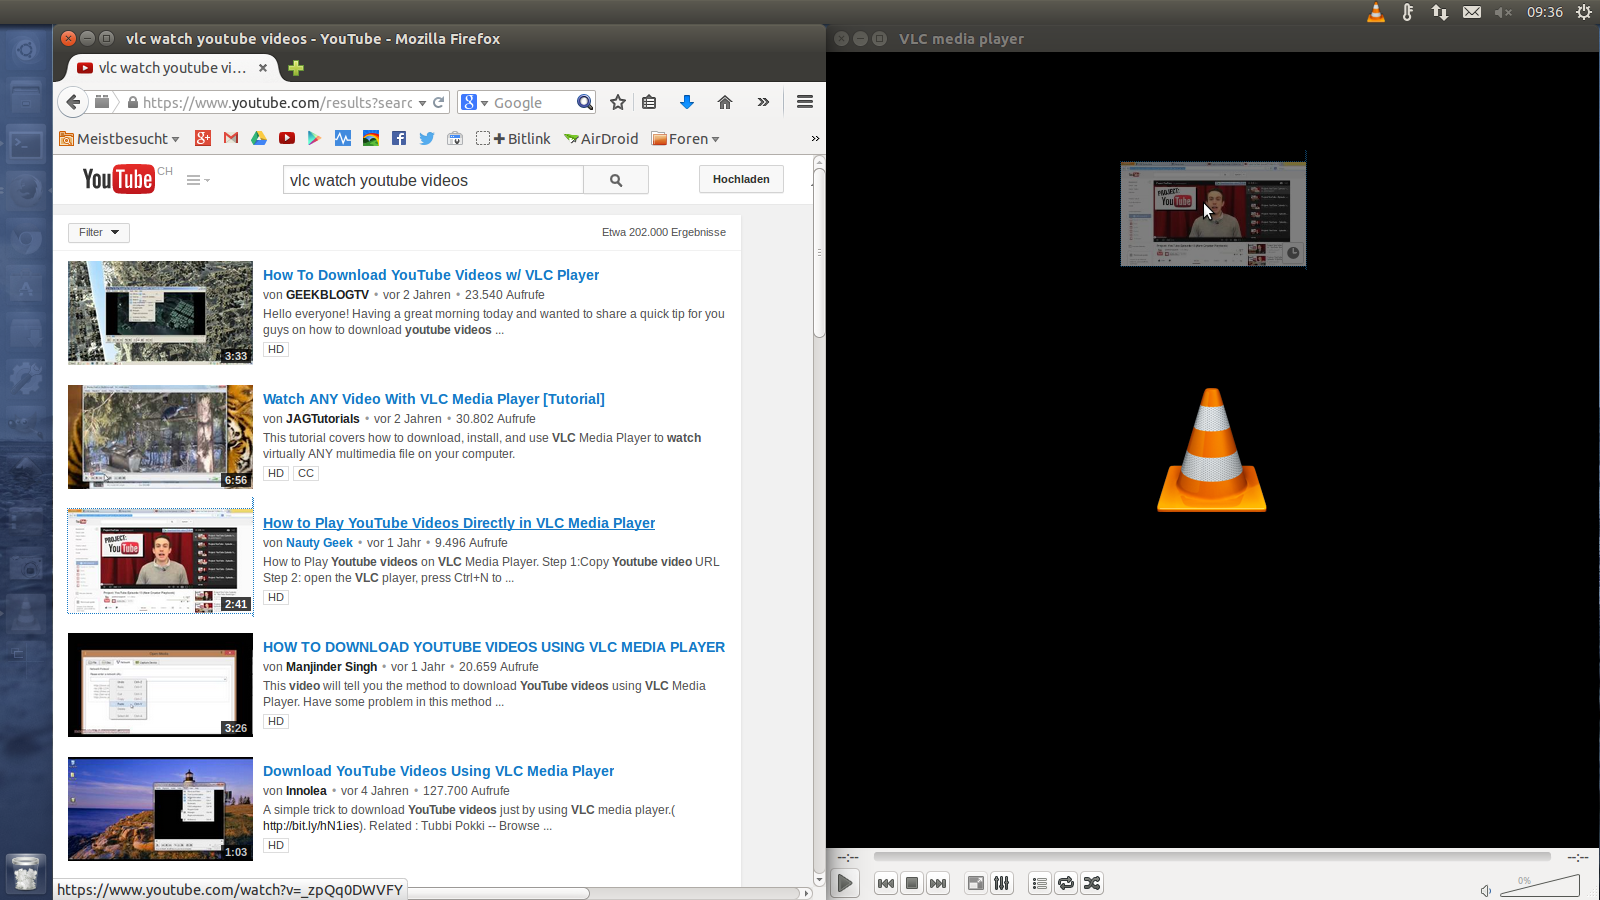The height and width of the screenshot is (900, 1600).
Task: Open Firefox hamburger menu
Action: pyautogui.click(x=805, y=102)
